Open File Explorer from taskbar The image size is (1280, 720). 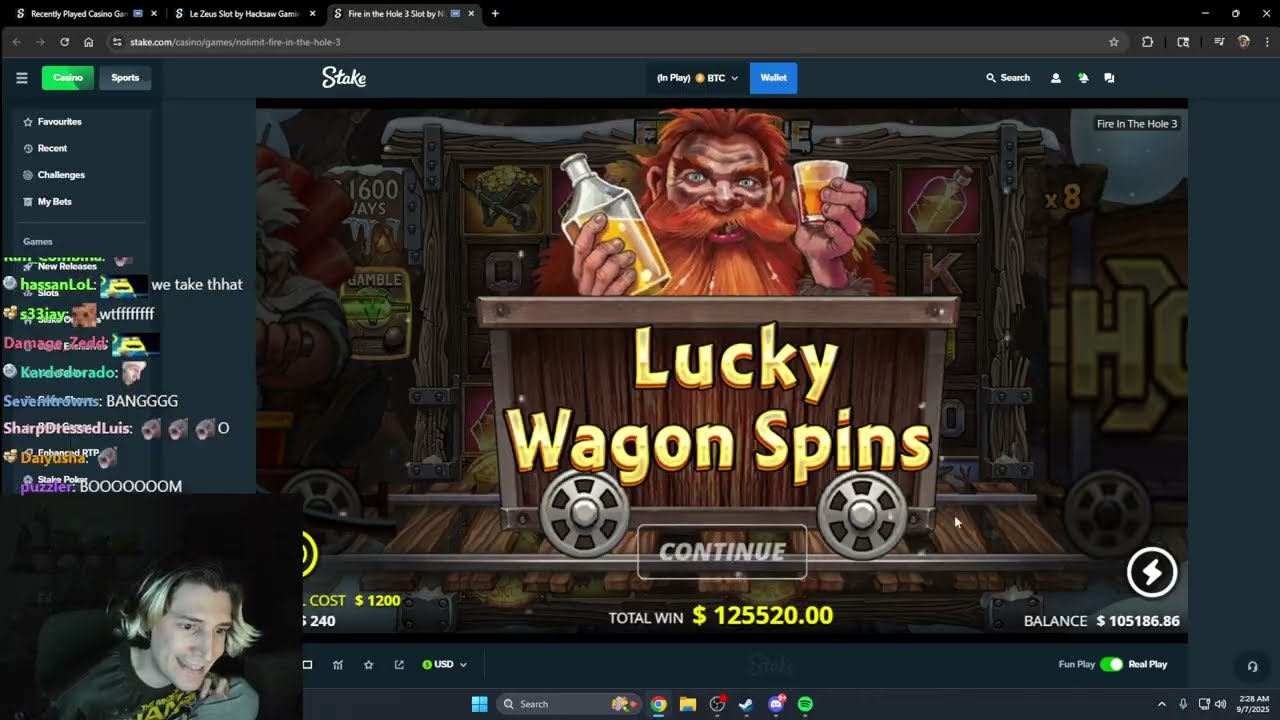688,704
